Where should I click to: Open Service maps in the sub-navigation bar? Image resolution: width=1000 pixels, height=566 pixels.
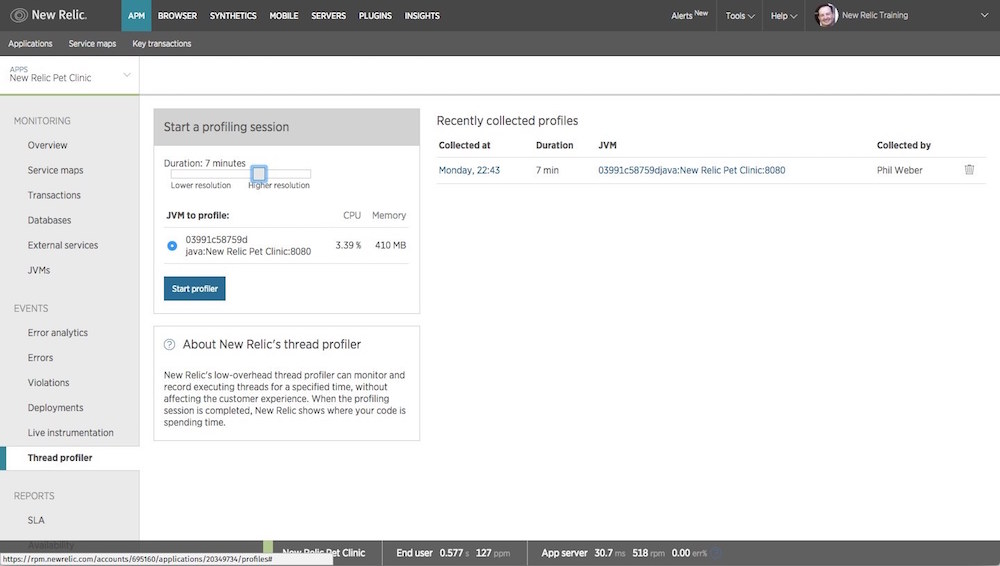(x=92, y=44)
